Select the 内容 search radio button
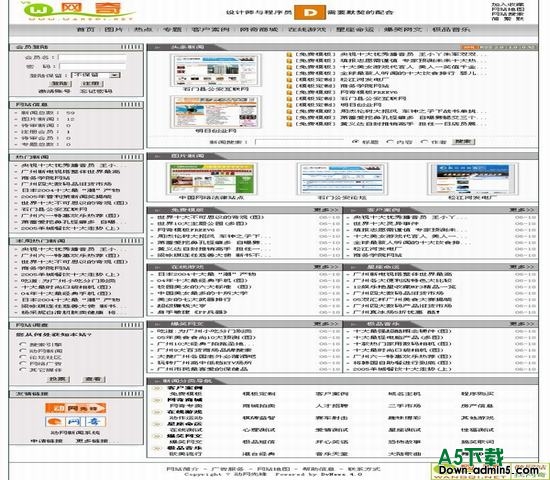Viewport: 550px width, 480px height. click(389, 142)
